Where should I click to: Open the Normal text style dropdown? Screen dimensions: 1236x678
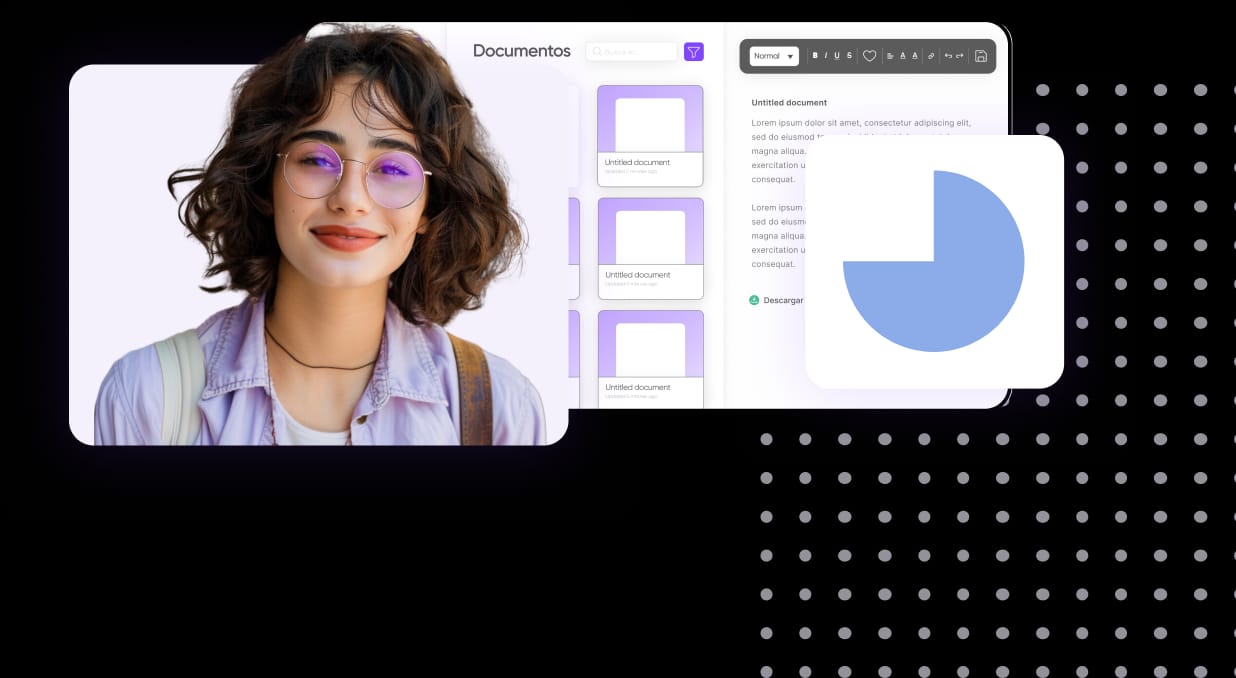click(x=774, y=56)
